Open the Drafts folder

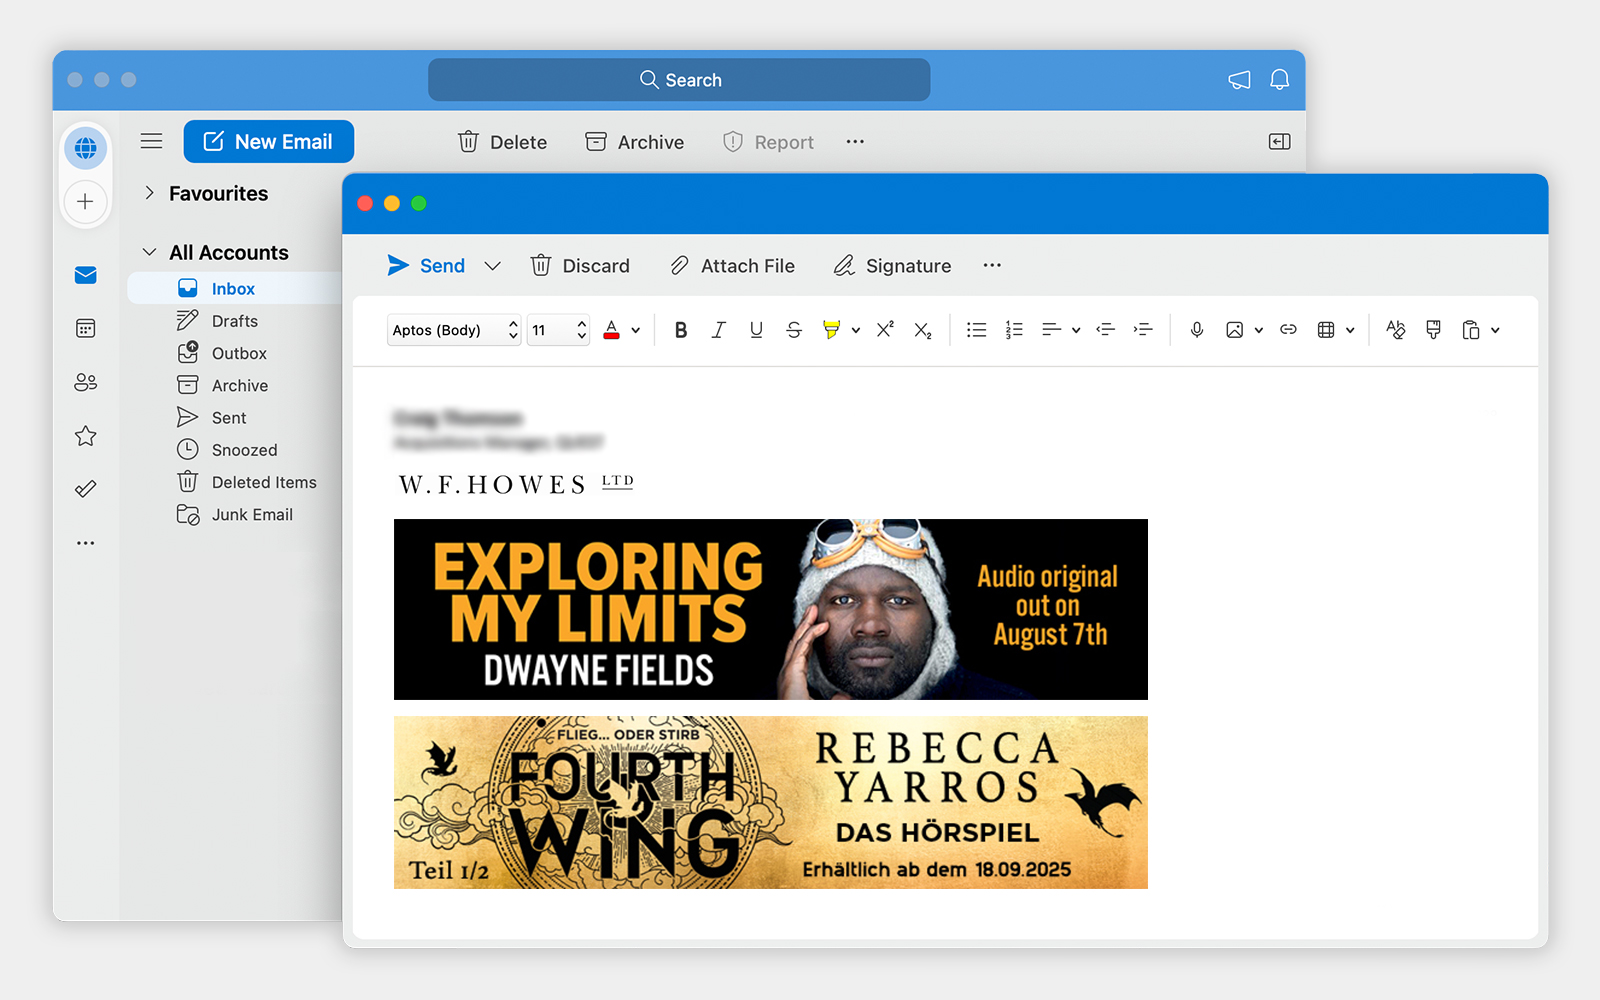click(x=234, y=320)
